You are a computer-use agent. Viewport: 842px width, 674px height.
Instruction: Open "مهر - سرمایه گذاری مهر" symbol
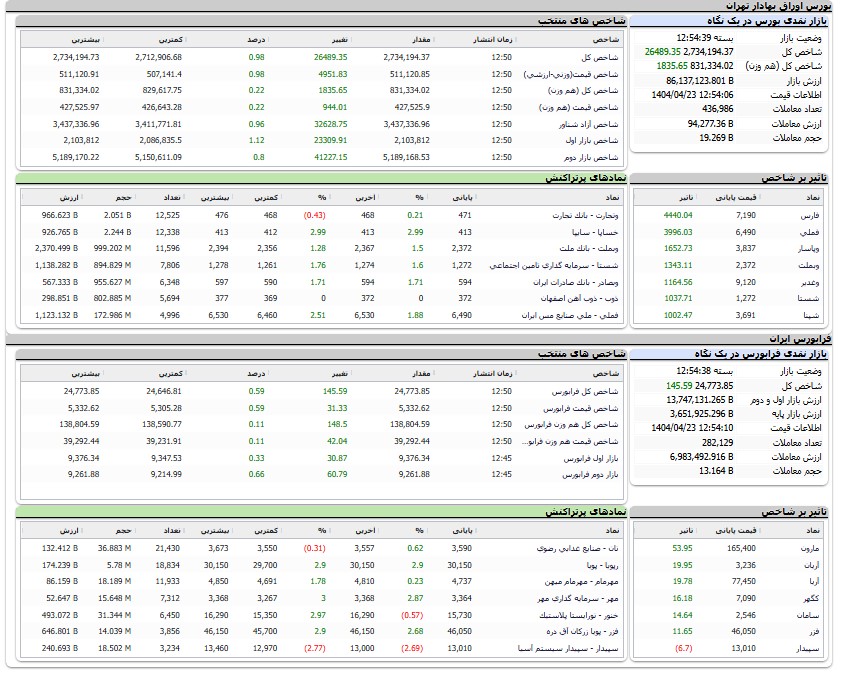pos(578,598)
